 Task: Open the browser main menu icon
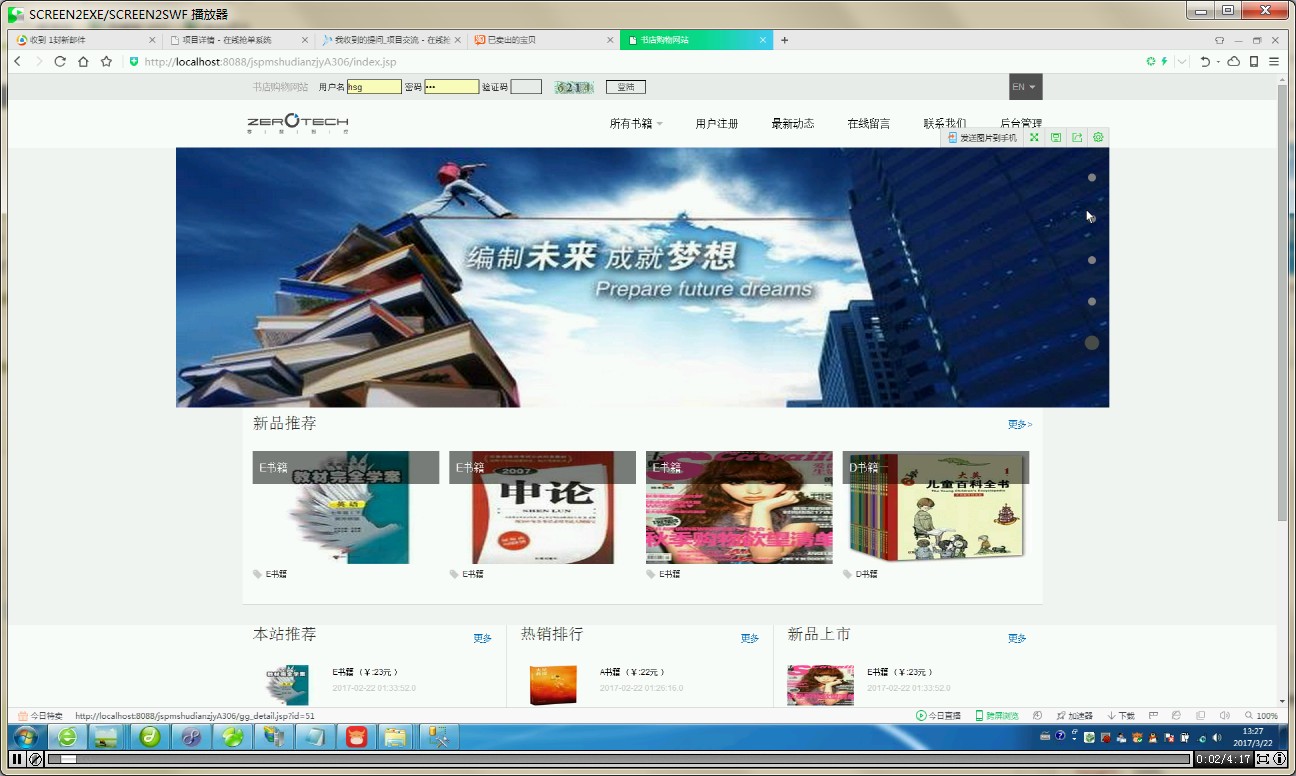coord(1274,61)
